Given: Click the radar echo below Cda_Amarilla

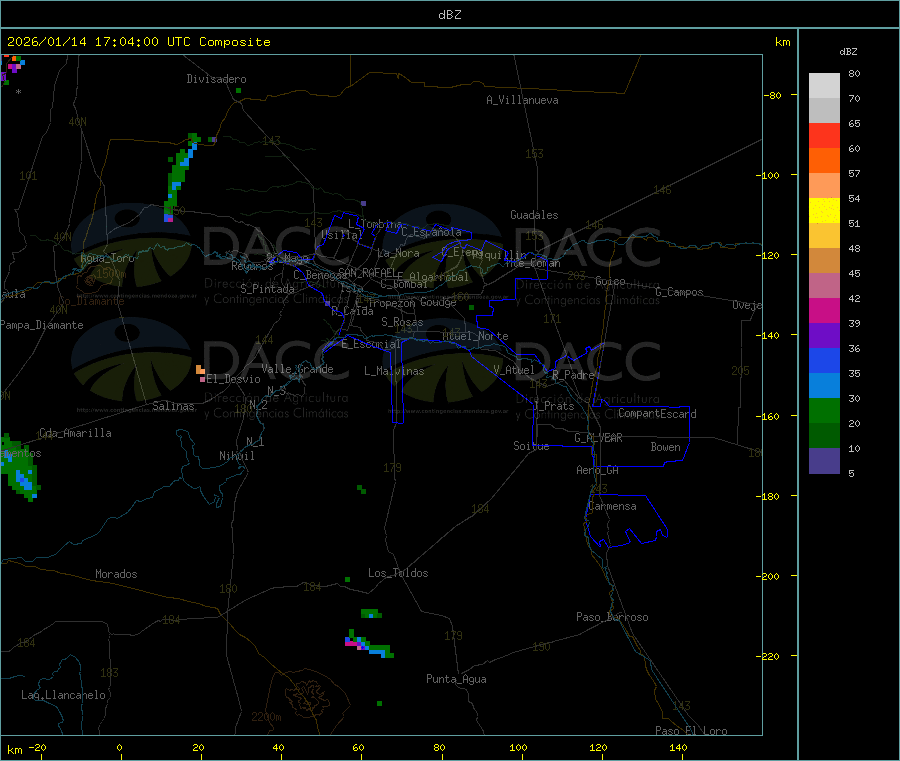Looking at the screenshot, I should (20, 468).
